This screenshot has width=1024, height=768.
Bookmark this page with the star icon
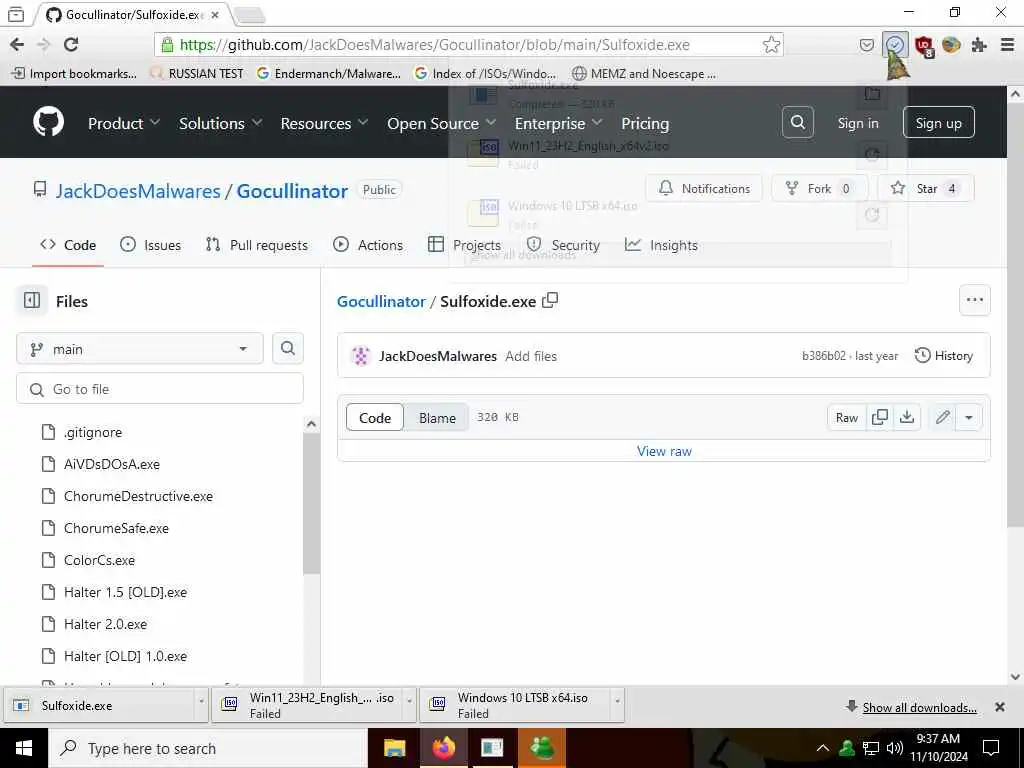(x=771, y=44)
